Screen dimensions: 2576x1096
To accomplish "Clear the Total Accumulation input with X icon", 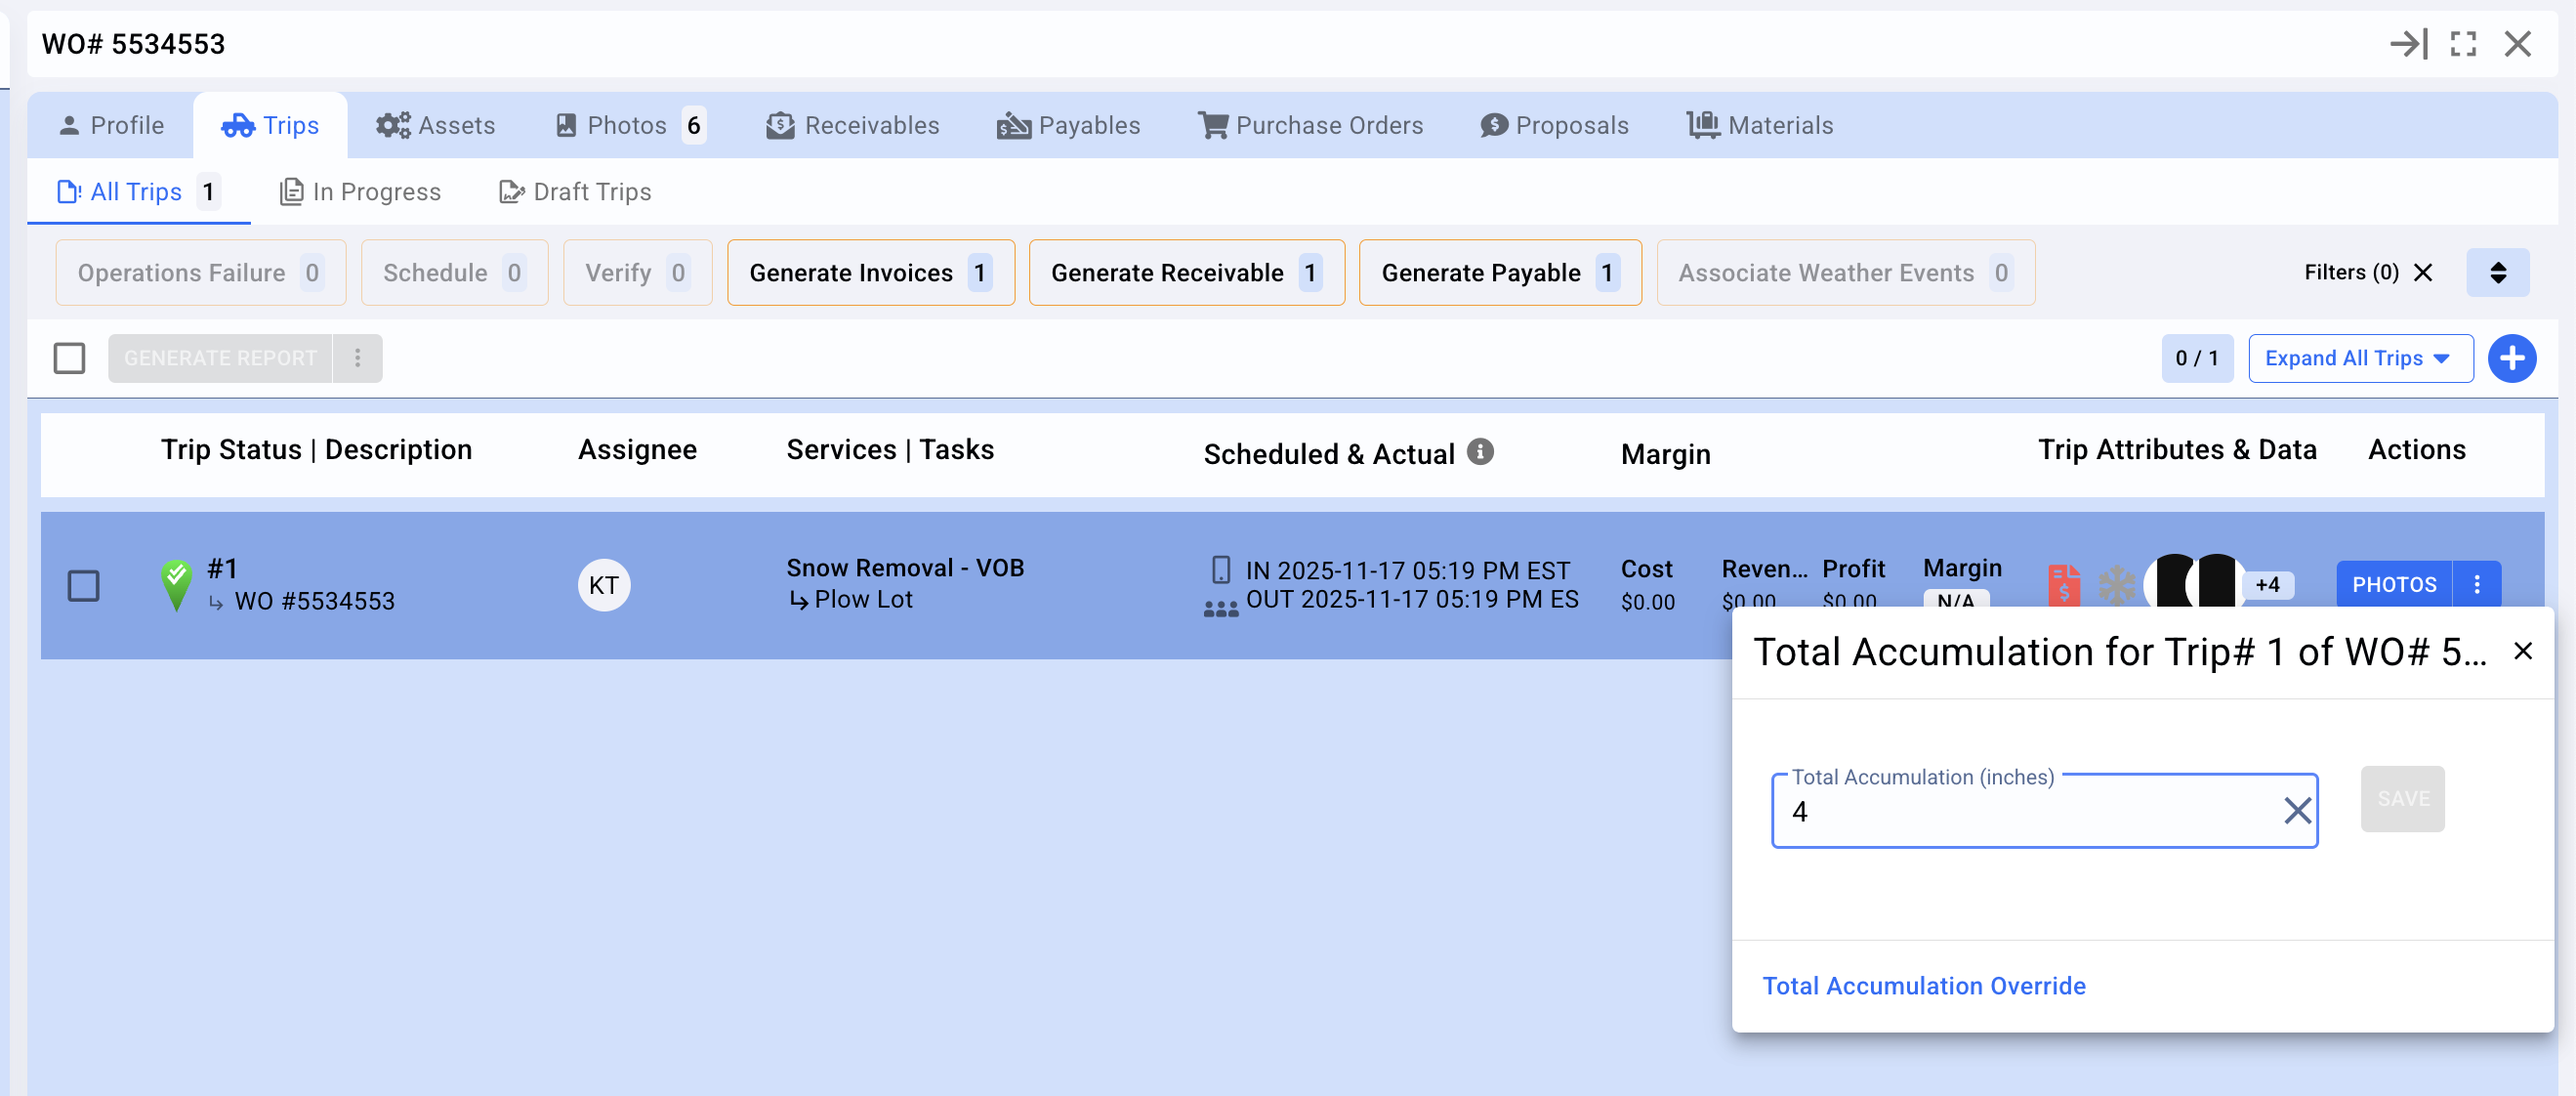I will [2297, 810].
